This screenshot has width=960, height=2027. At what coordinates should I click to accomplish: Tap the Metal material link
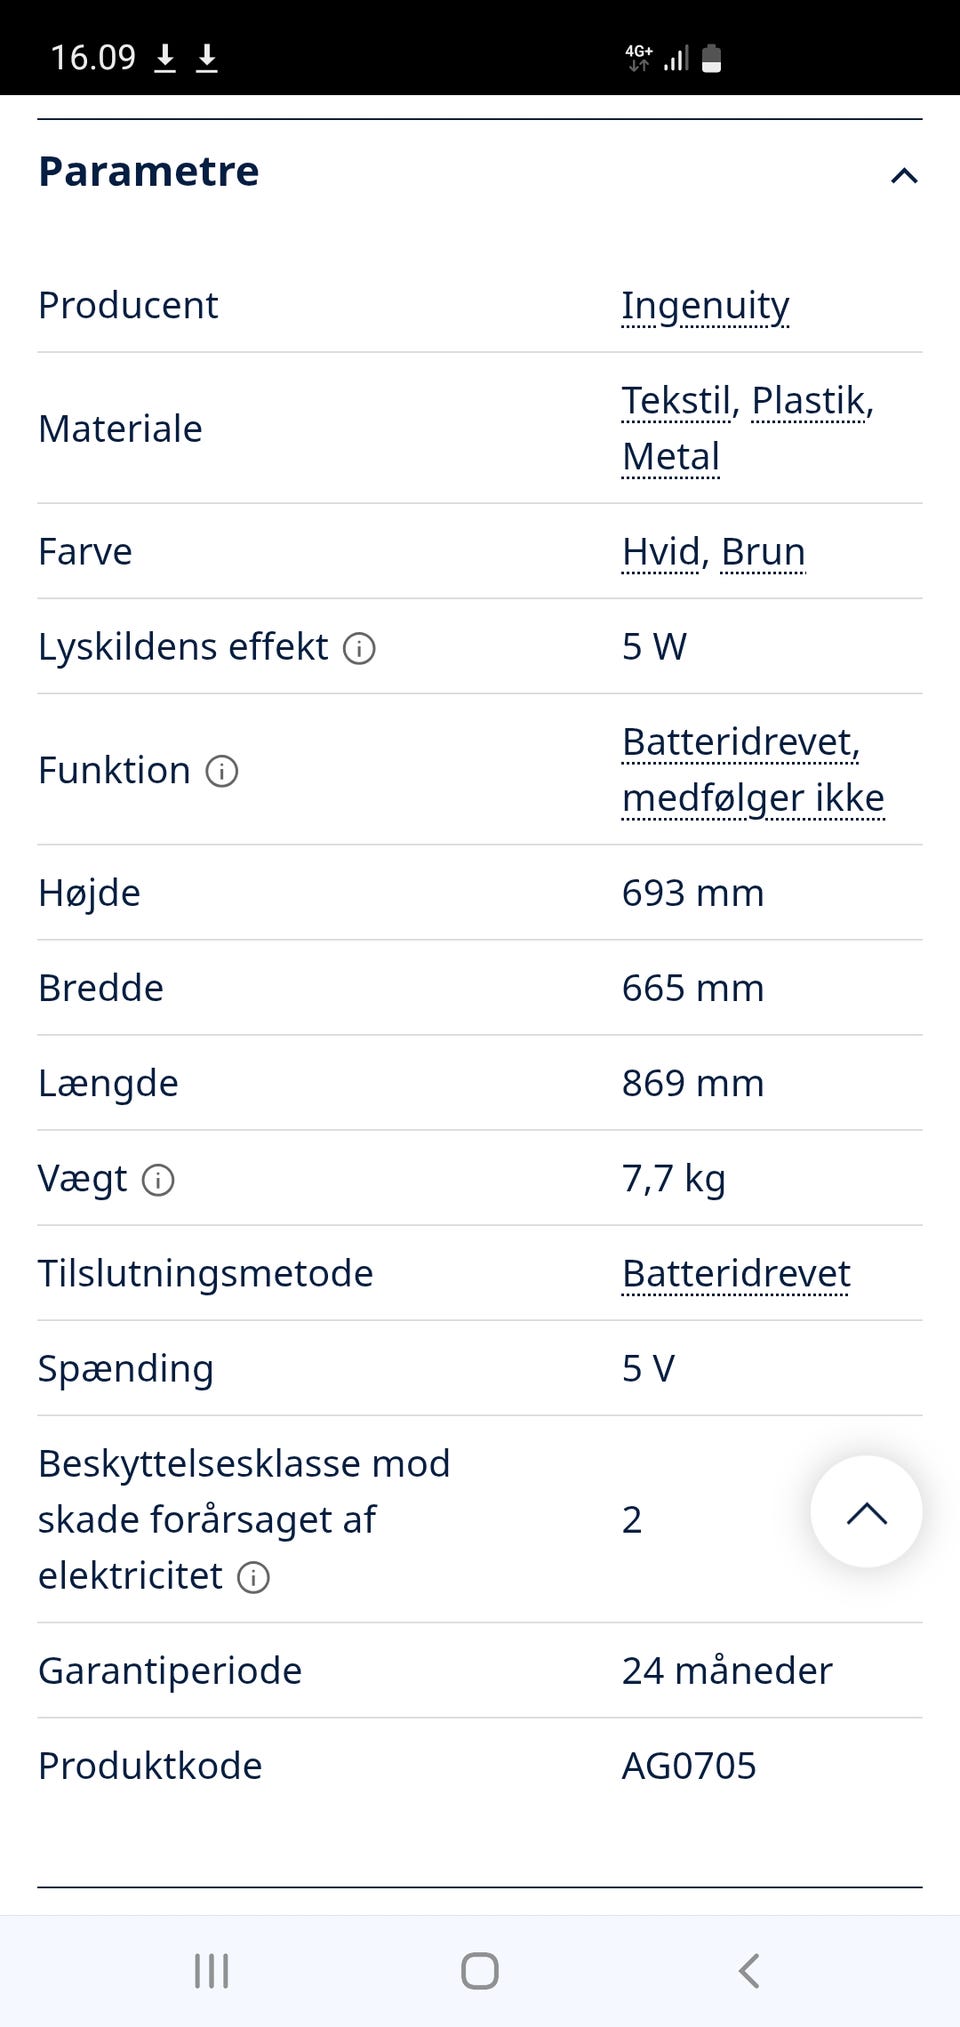pos(670,457)
